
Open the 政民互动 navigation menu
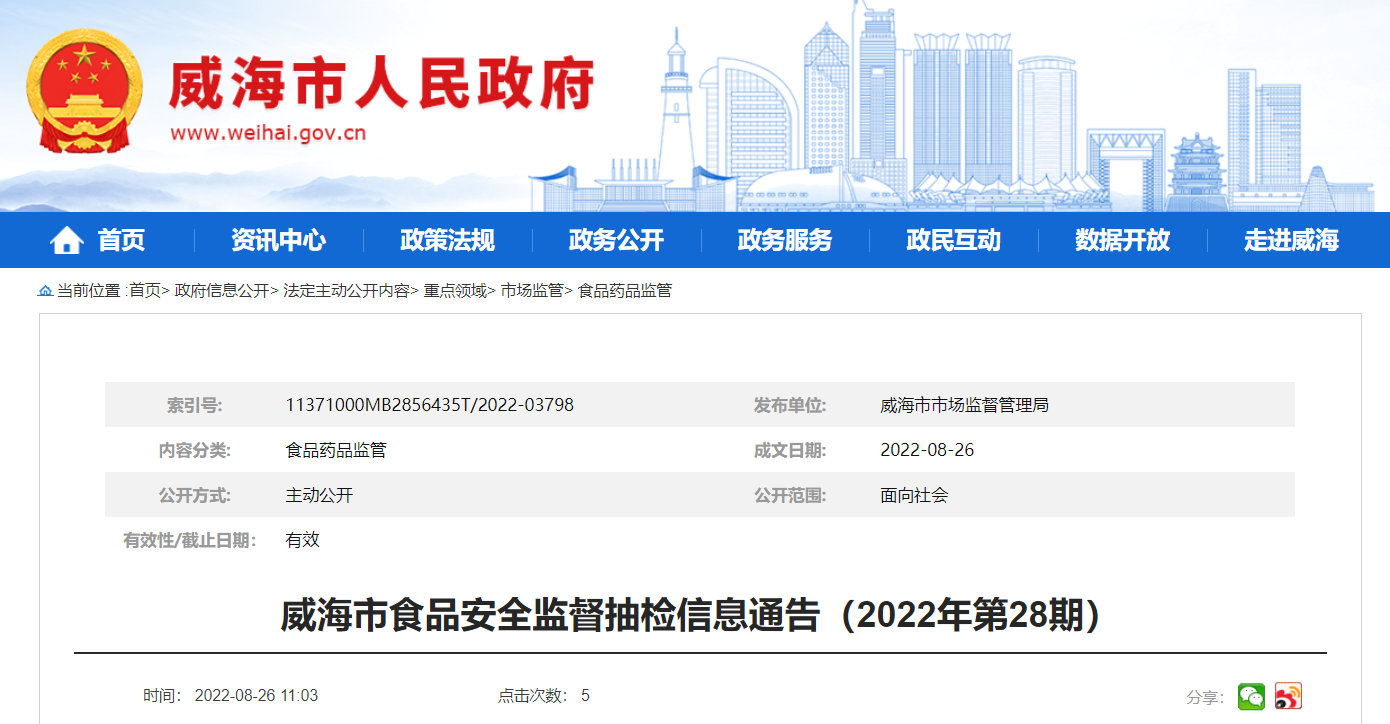[953, 240]
